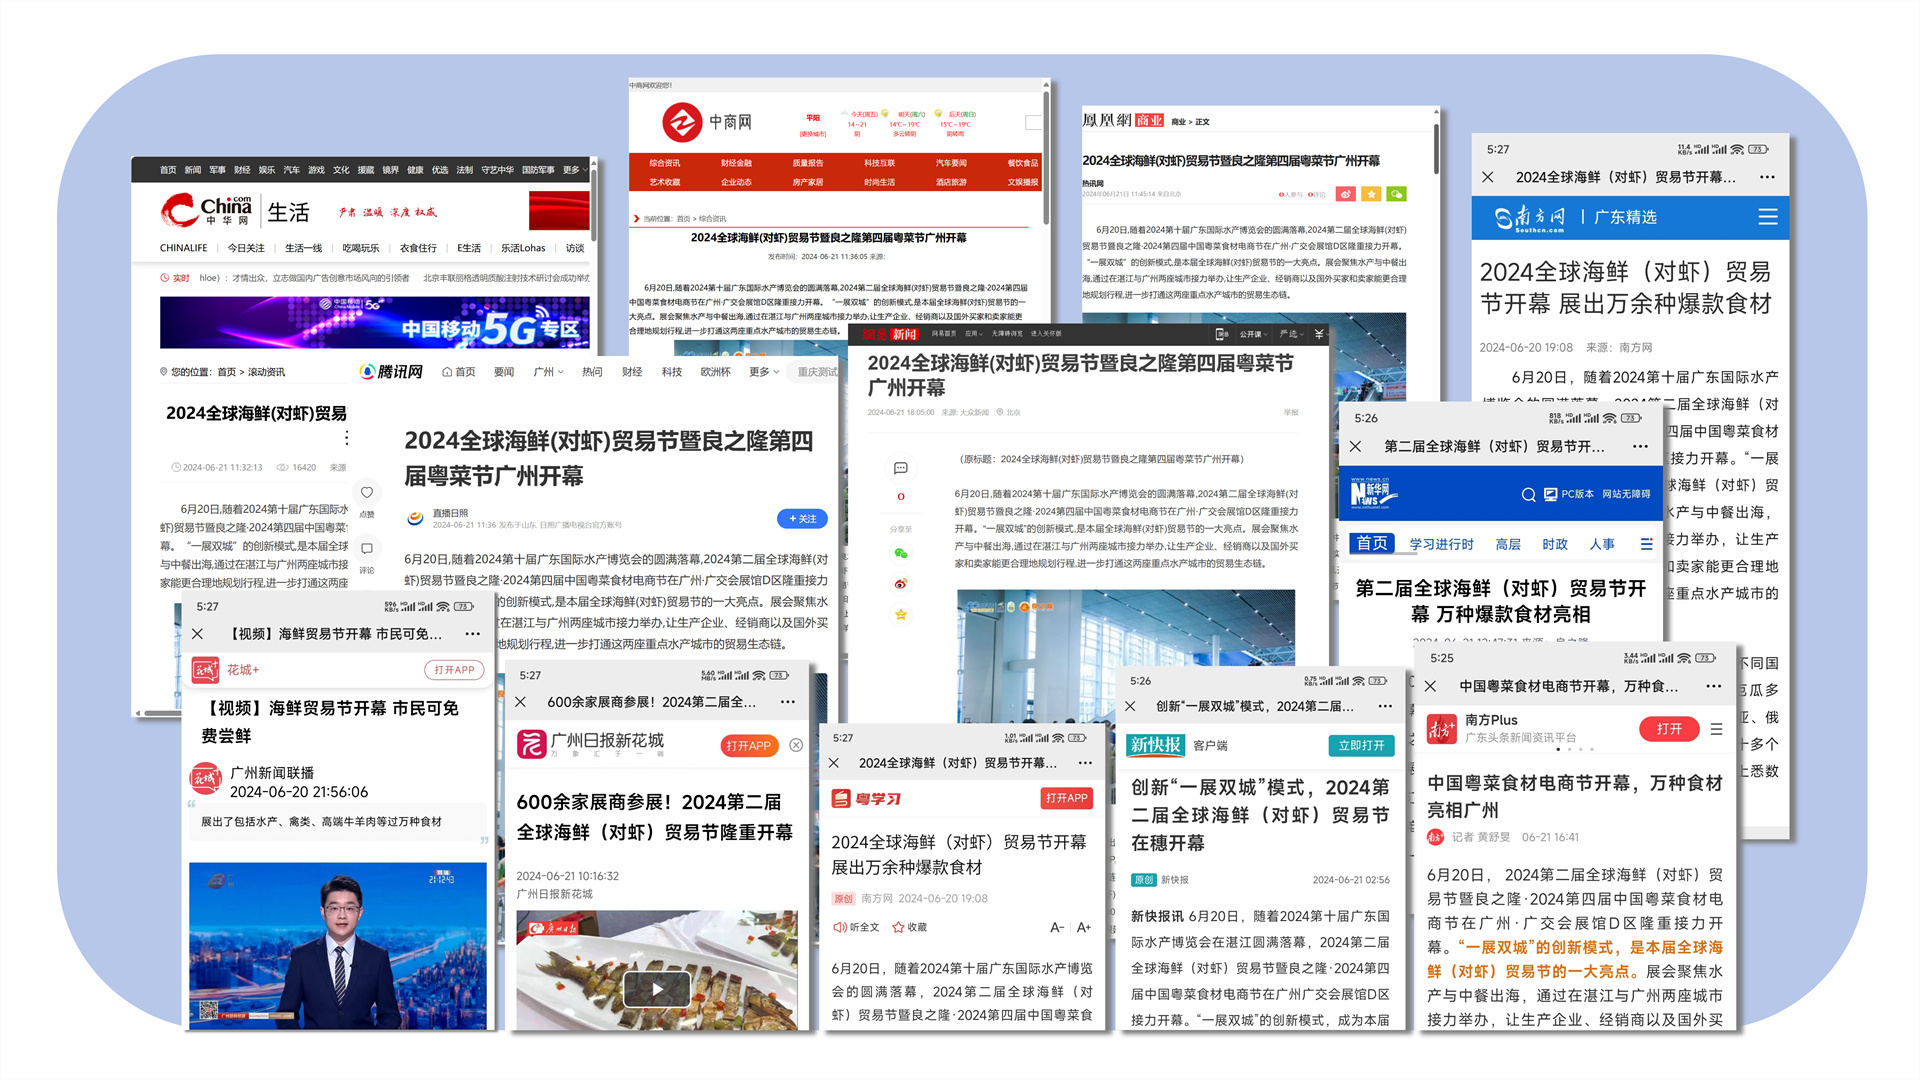Open the comment bubble icon on NetEase article

point(900,468)
